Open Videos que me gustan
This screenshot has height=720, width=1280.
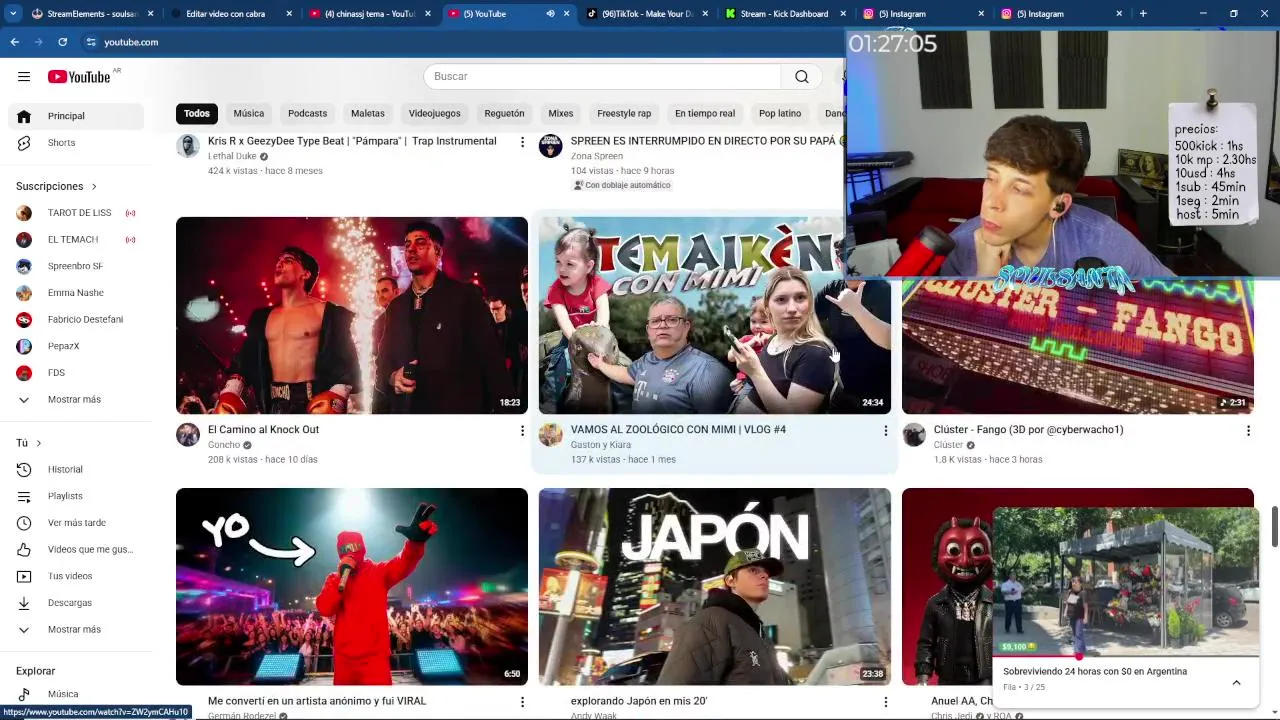pos(76,550)
